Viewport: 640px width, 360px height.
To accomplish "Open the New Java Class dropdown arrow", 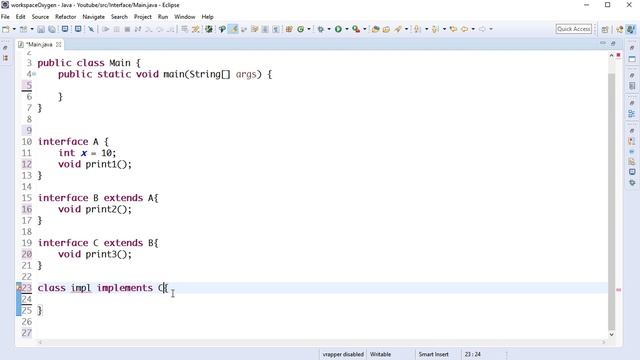I will coord(309,29).
